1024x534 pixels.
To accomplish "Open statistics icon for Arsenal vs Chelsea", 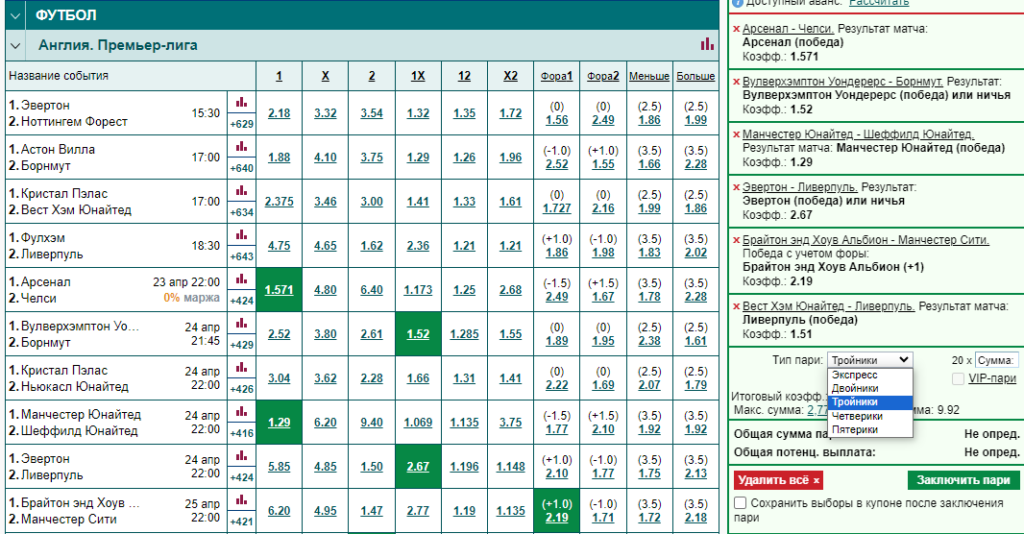I will click(242, 279).
